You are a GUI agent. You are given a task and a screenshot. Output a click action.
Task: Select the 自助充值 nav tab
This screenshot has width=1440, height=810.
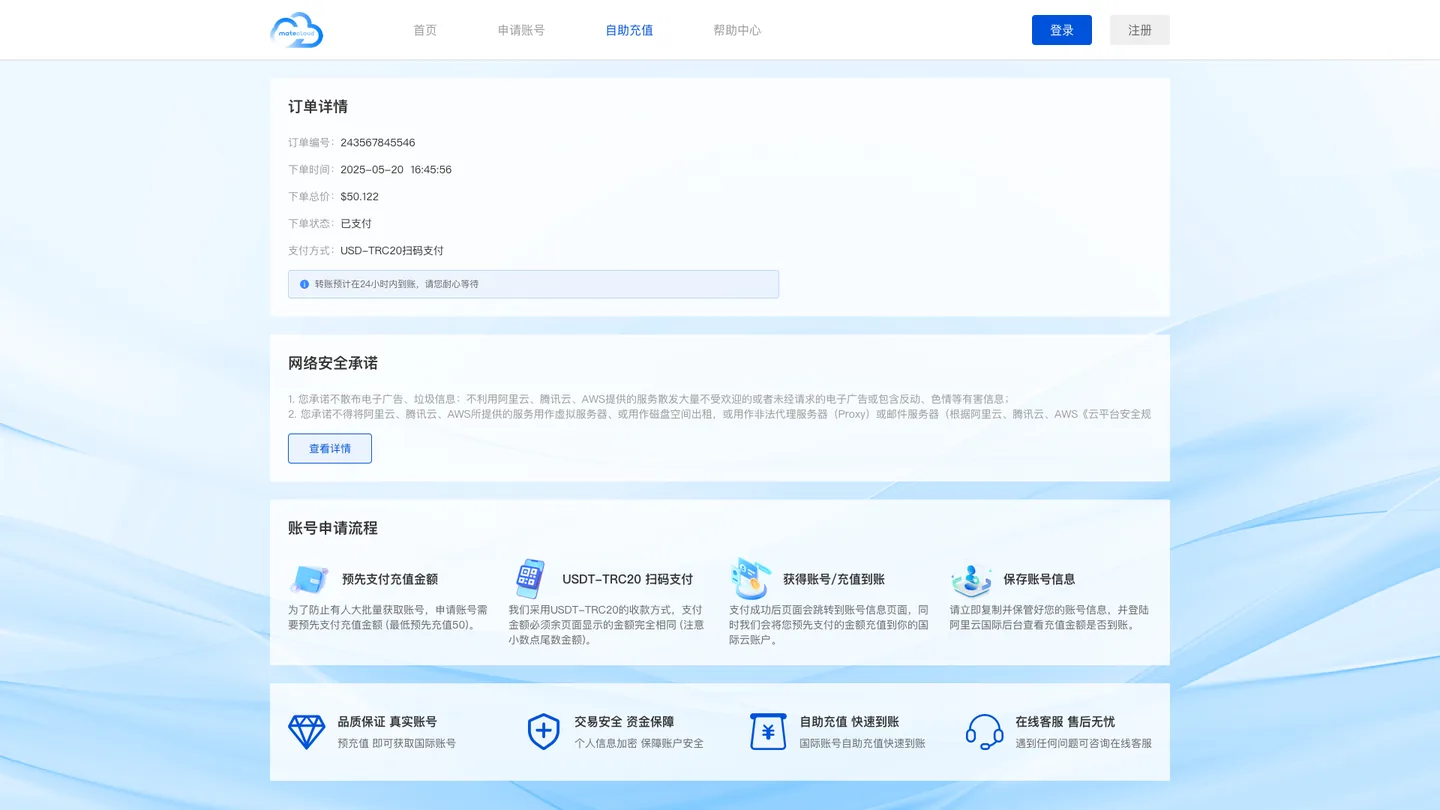tap(629, 30)
